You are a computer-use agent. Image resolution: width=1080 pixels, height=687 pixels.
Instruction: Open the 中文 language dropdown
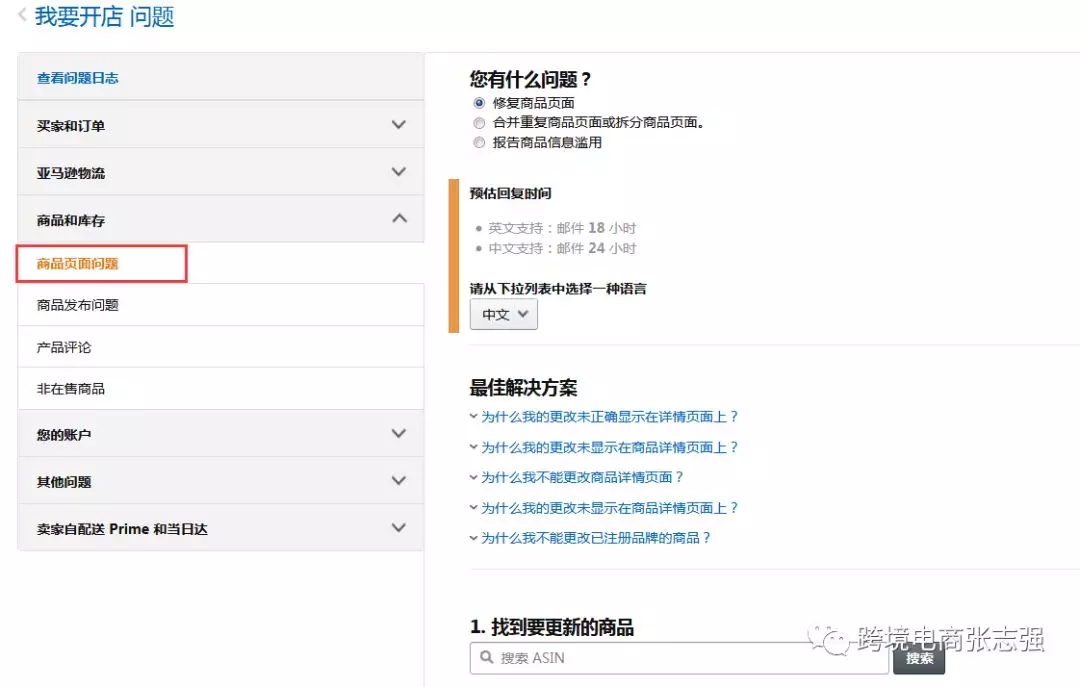click(503, 314)
